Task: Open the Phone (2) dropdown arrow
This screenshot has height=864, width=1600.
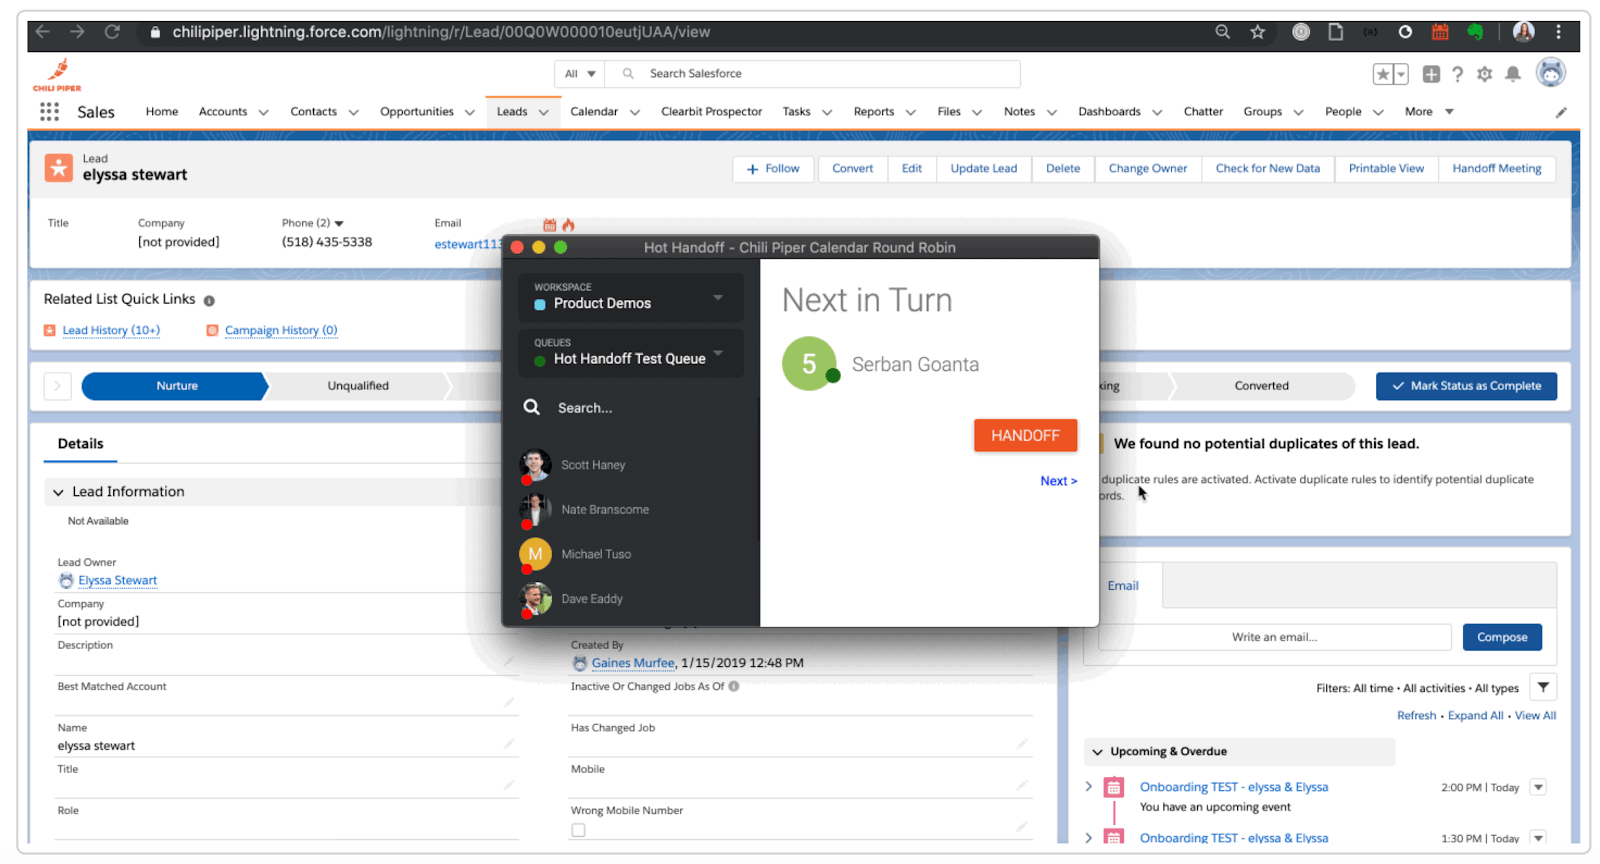Action: point(339,223)
